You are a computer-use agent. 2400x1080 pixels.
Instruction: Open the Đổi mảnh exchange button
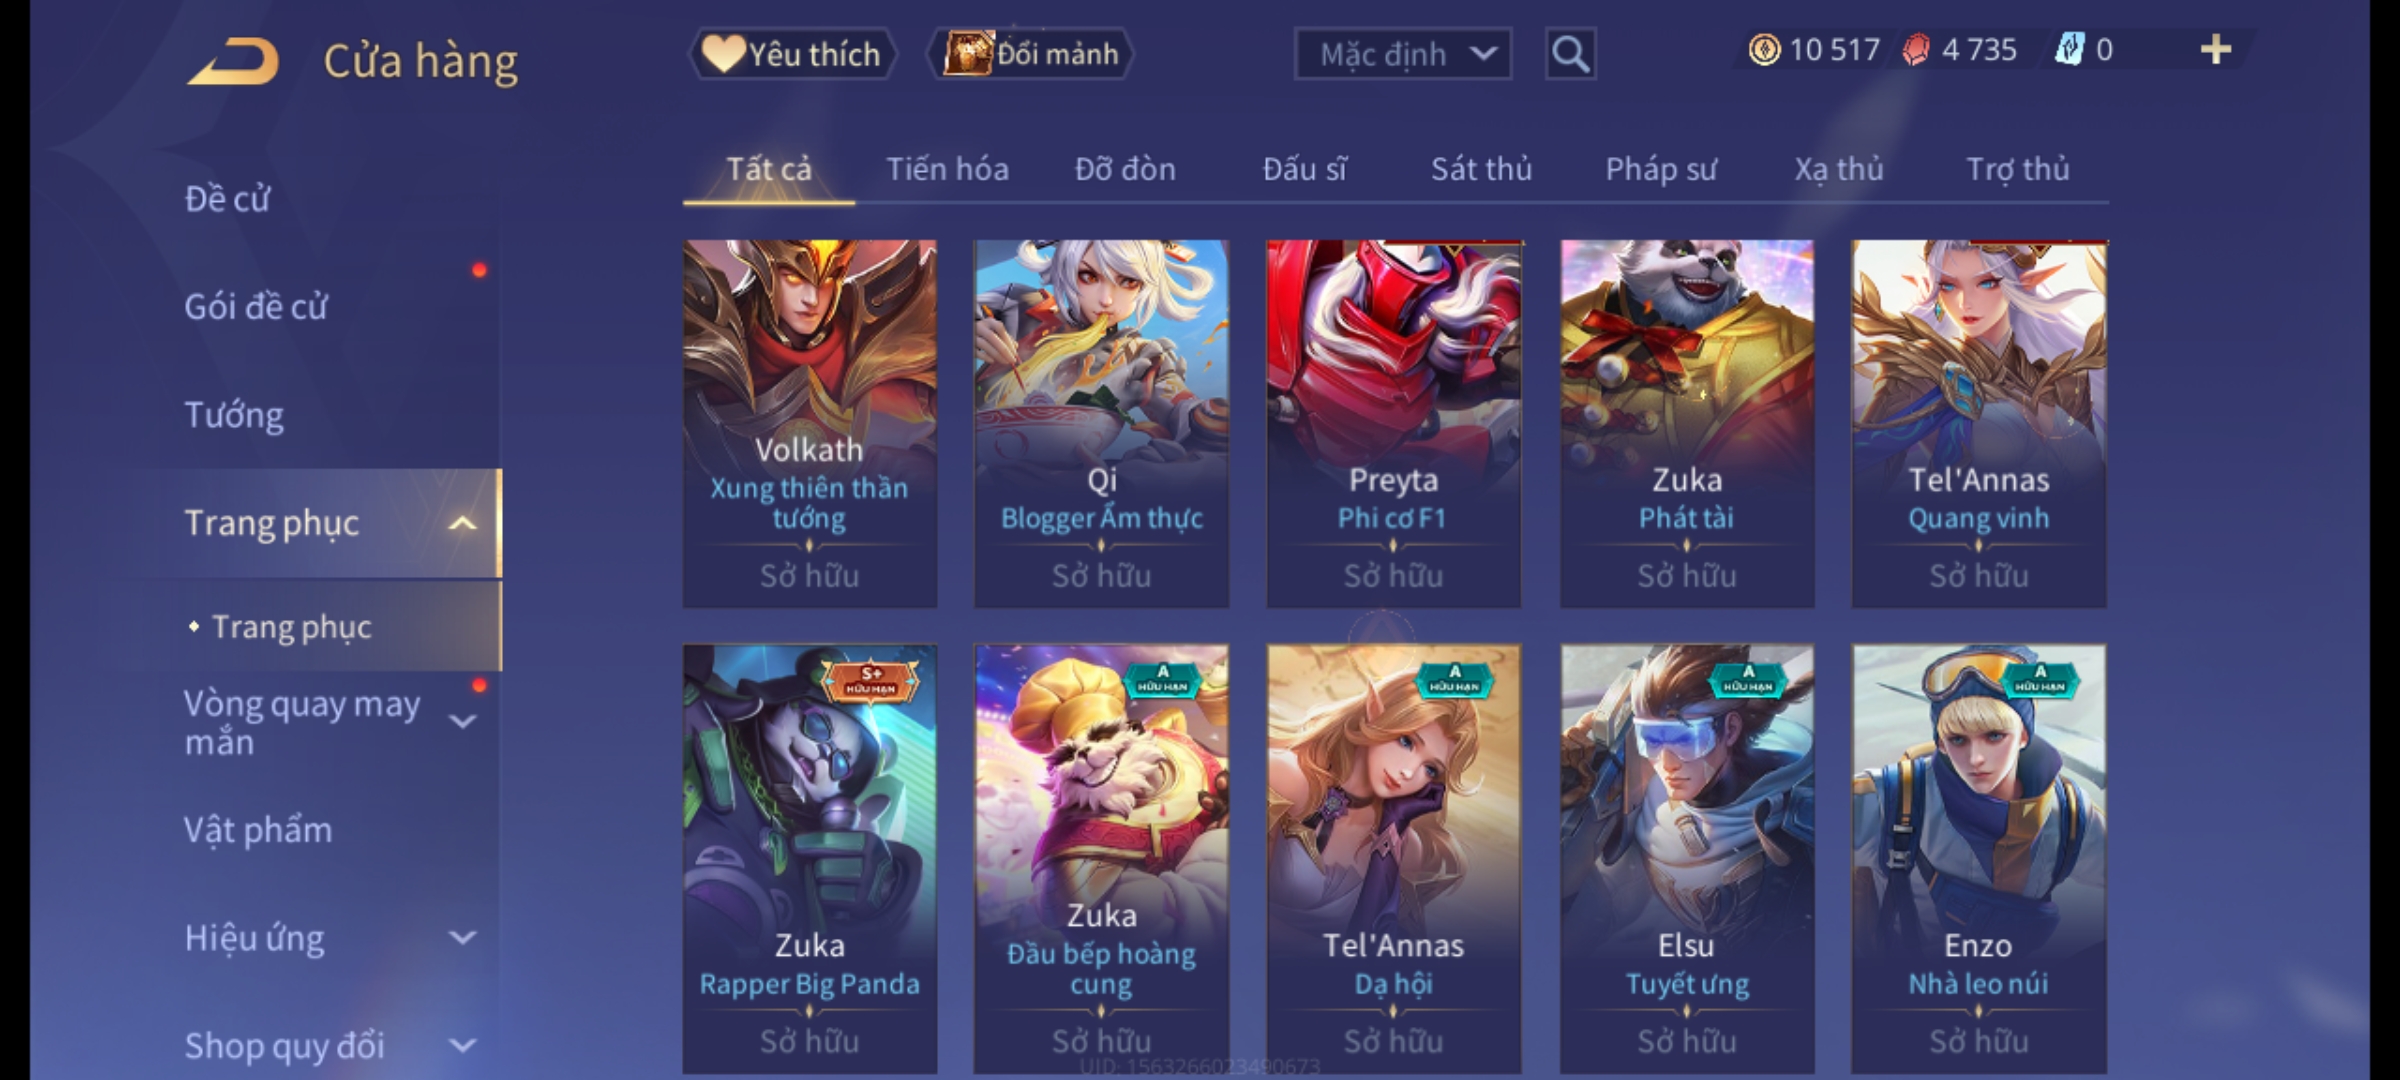point(1031,54)
